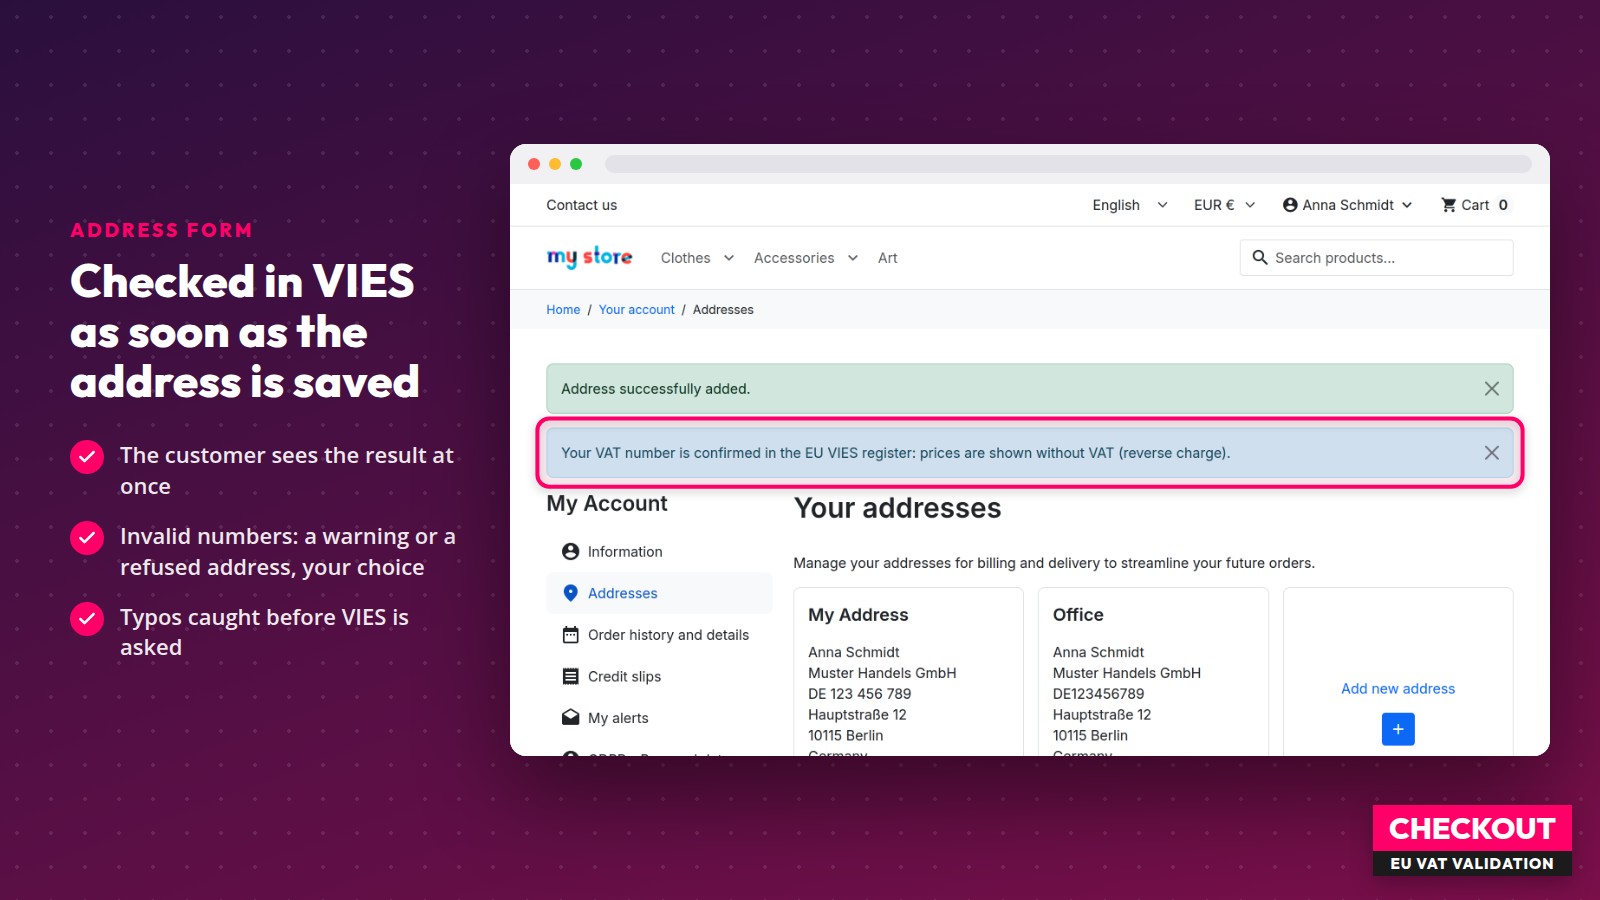Follow the 'Your account' breadcrumb link
The image size is (1600, 900).
pyautogui.click(x=637, y=310)
